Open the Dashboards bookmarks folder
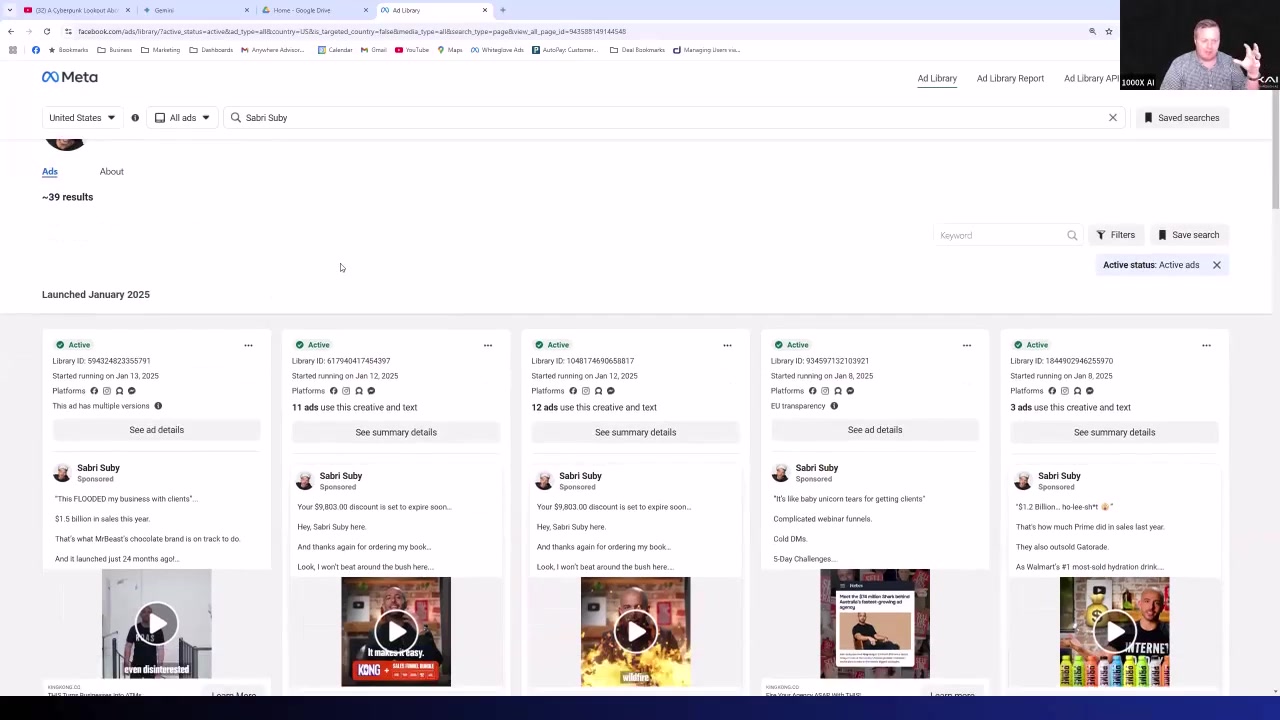The image size is (1280, 720). tap(211, 50)
